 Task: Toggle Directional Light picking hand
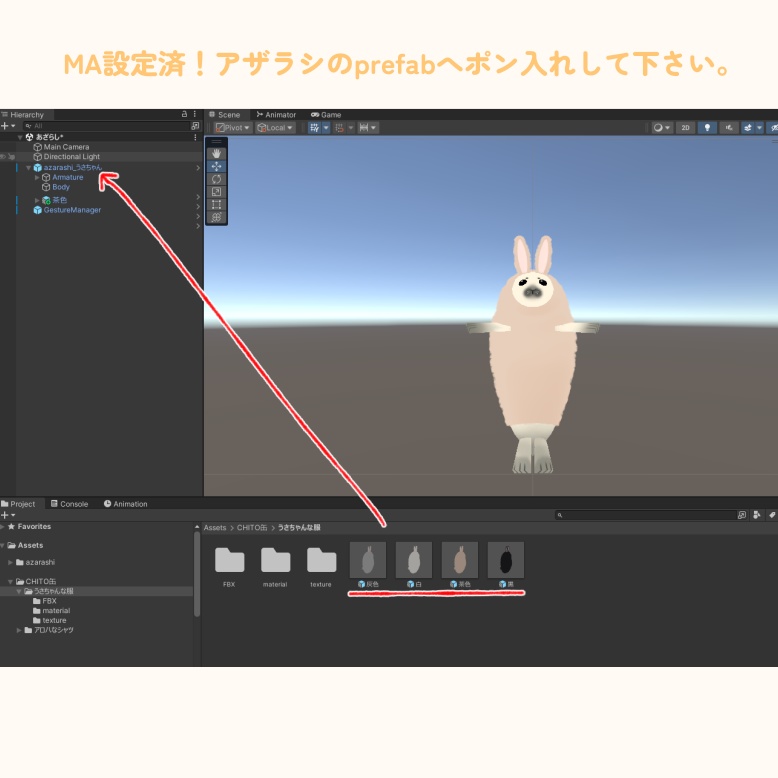click(x=11, y=157)
